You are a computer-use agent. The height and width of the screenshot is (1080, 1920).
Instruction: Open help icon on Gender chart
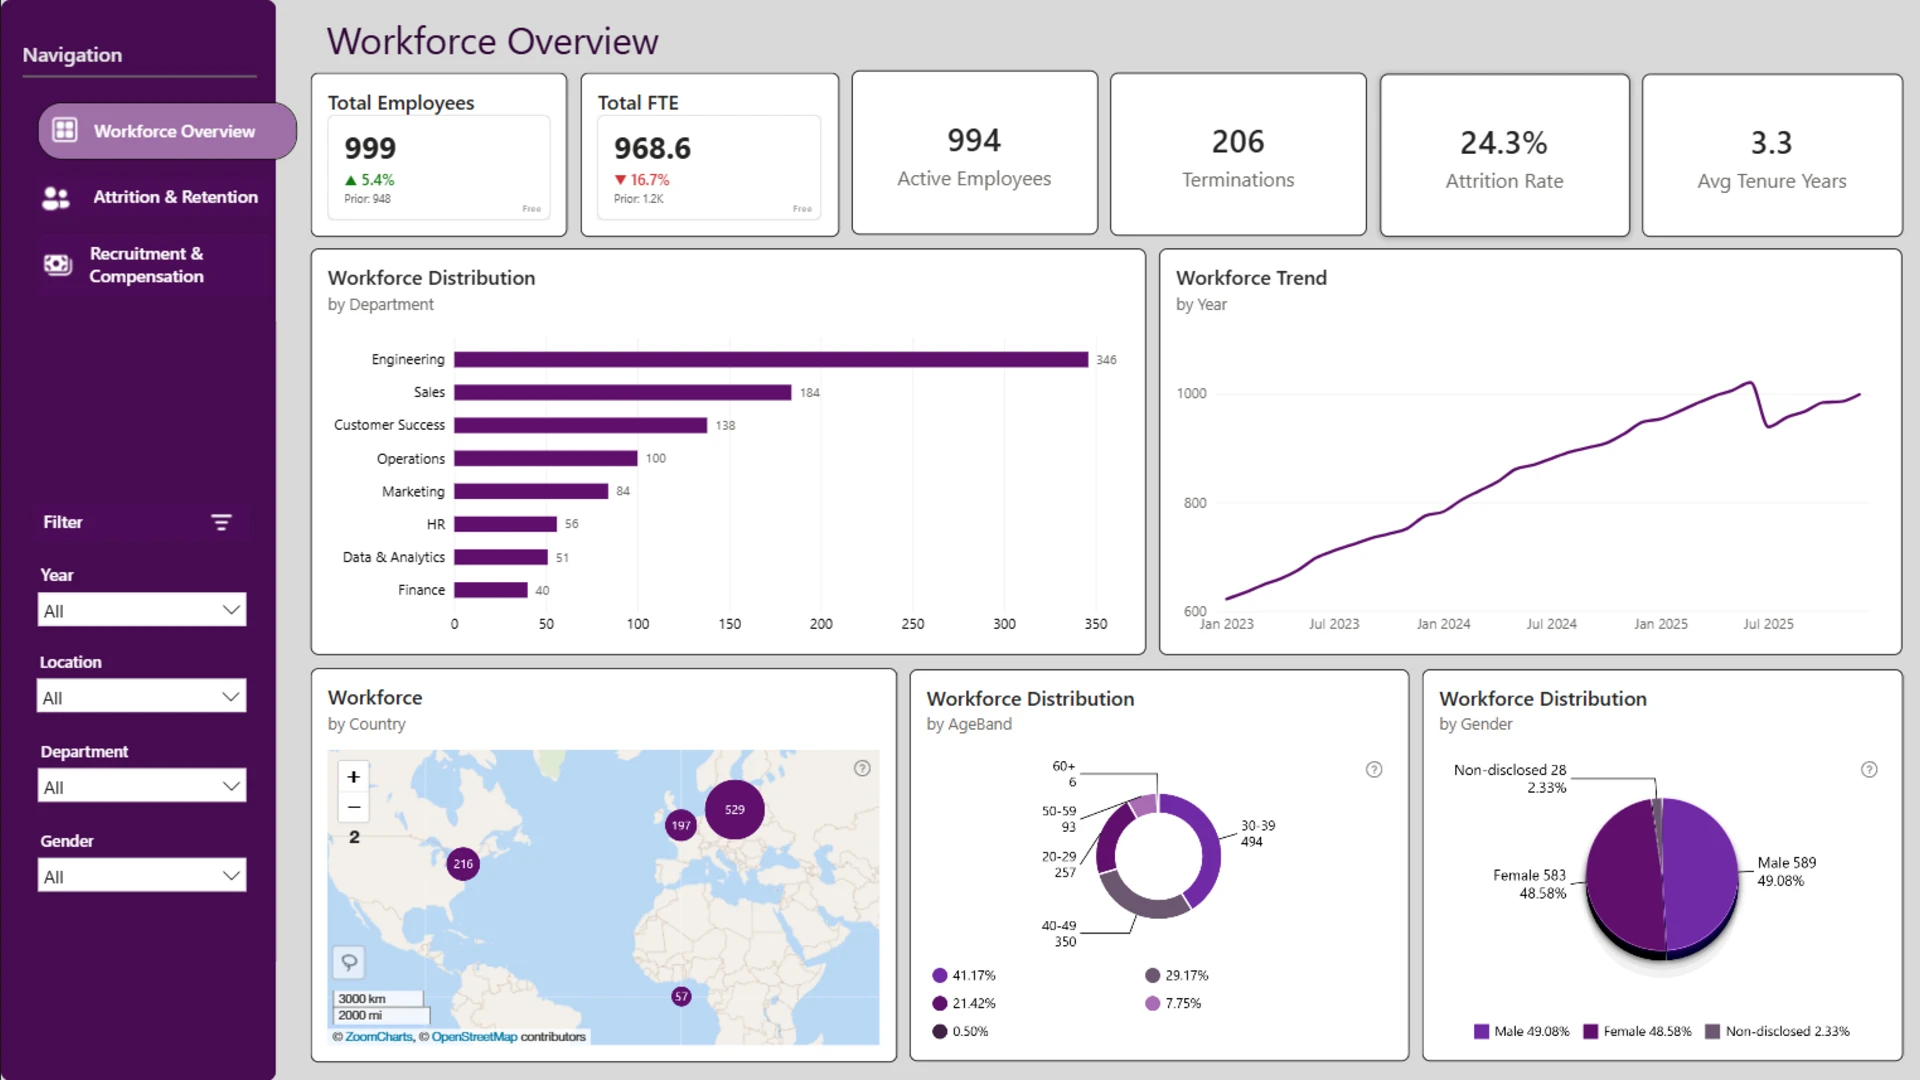(1869, 769)
